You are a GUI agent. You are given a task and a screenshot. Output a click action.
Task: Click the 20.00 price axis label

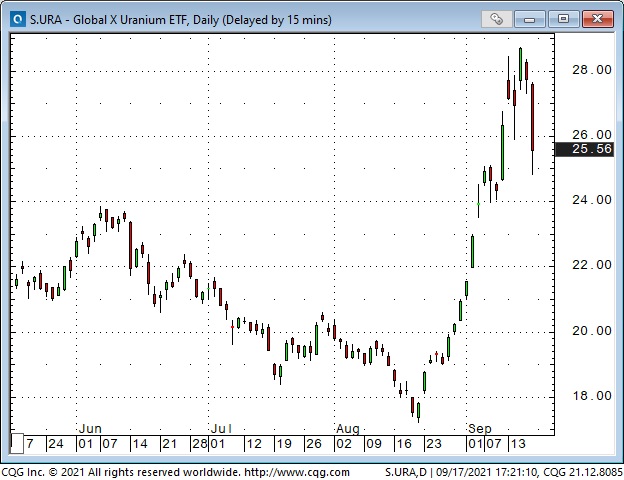tap(591, 331)
